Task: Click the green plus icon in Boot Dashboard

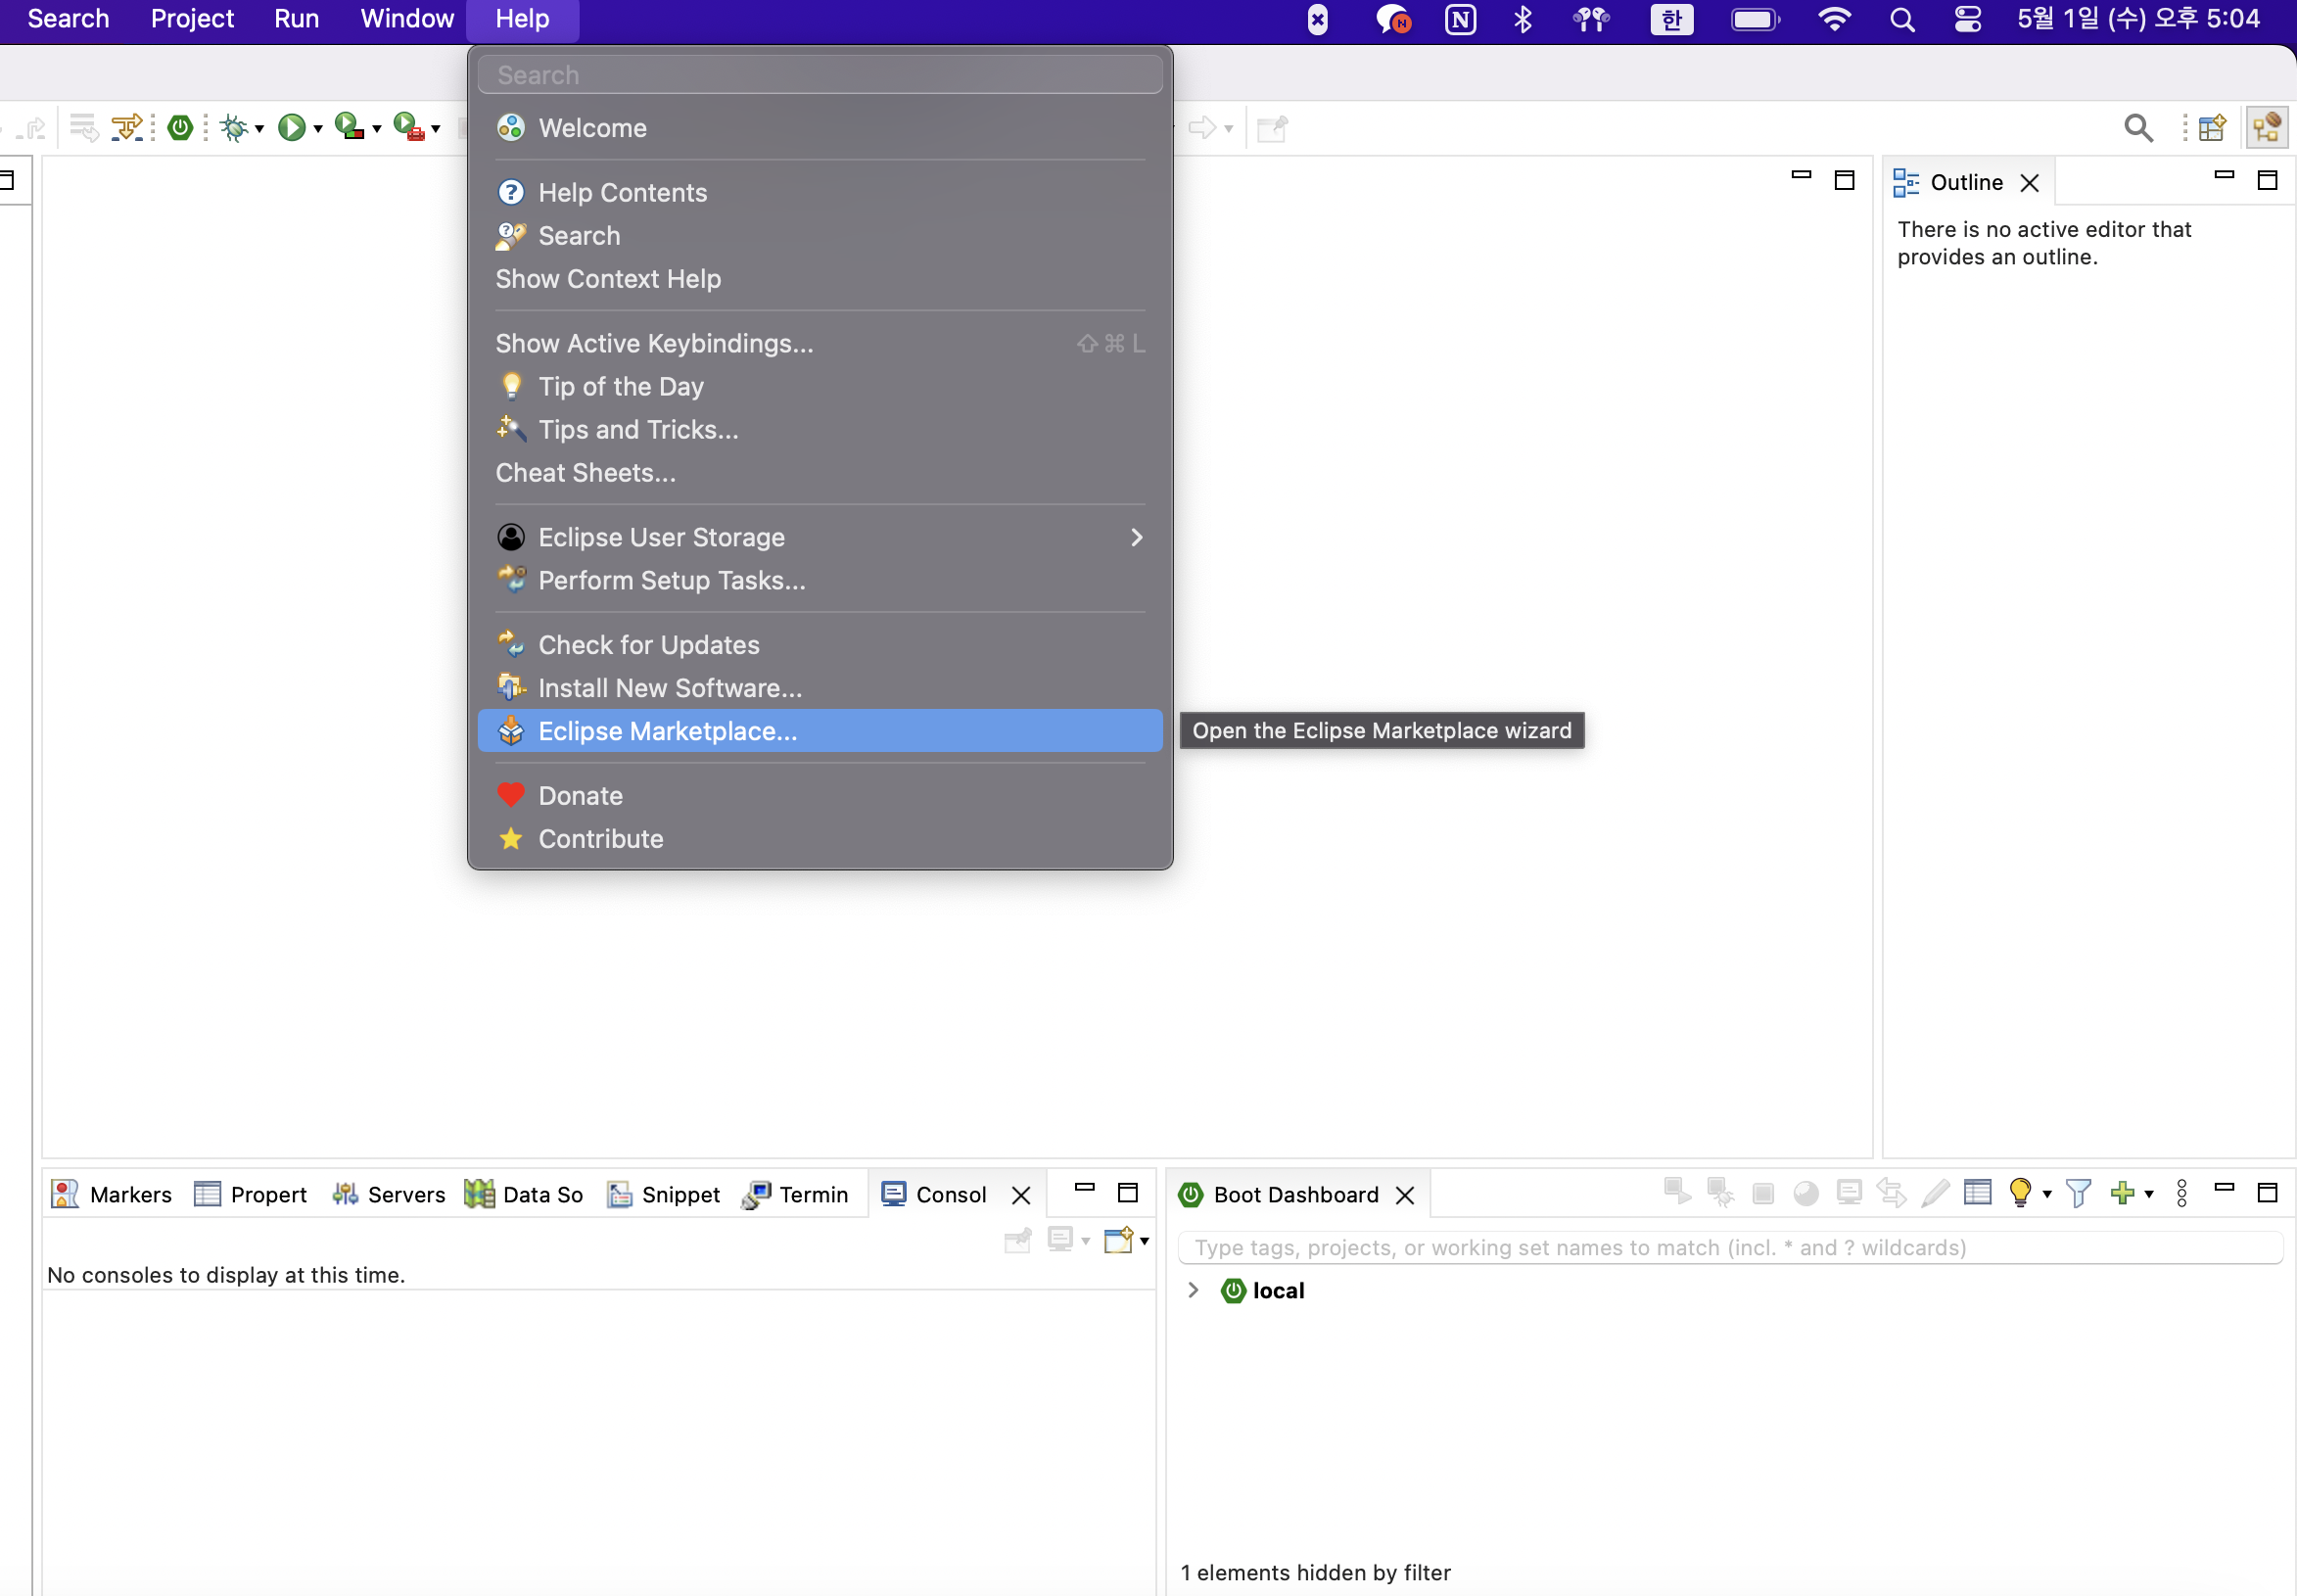Action: 2120,1192
